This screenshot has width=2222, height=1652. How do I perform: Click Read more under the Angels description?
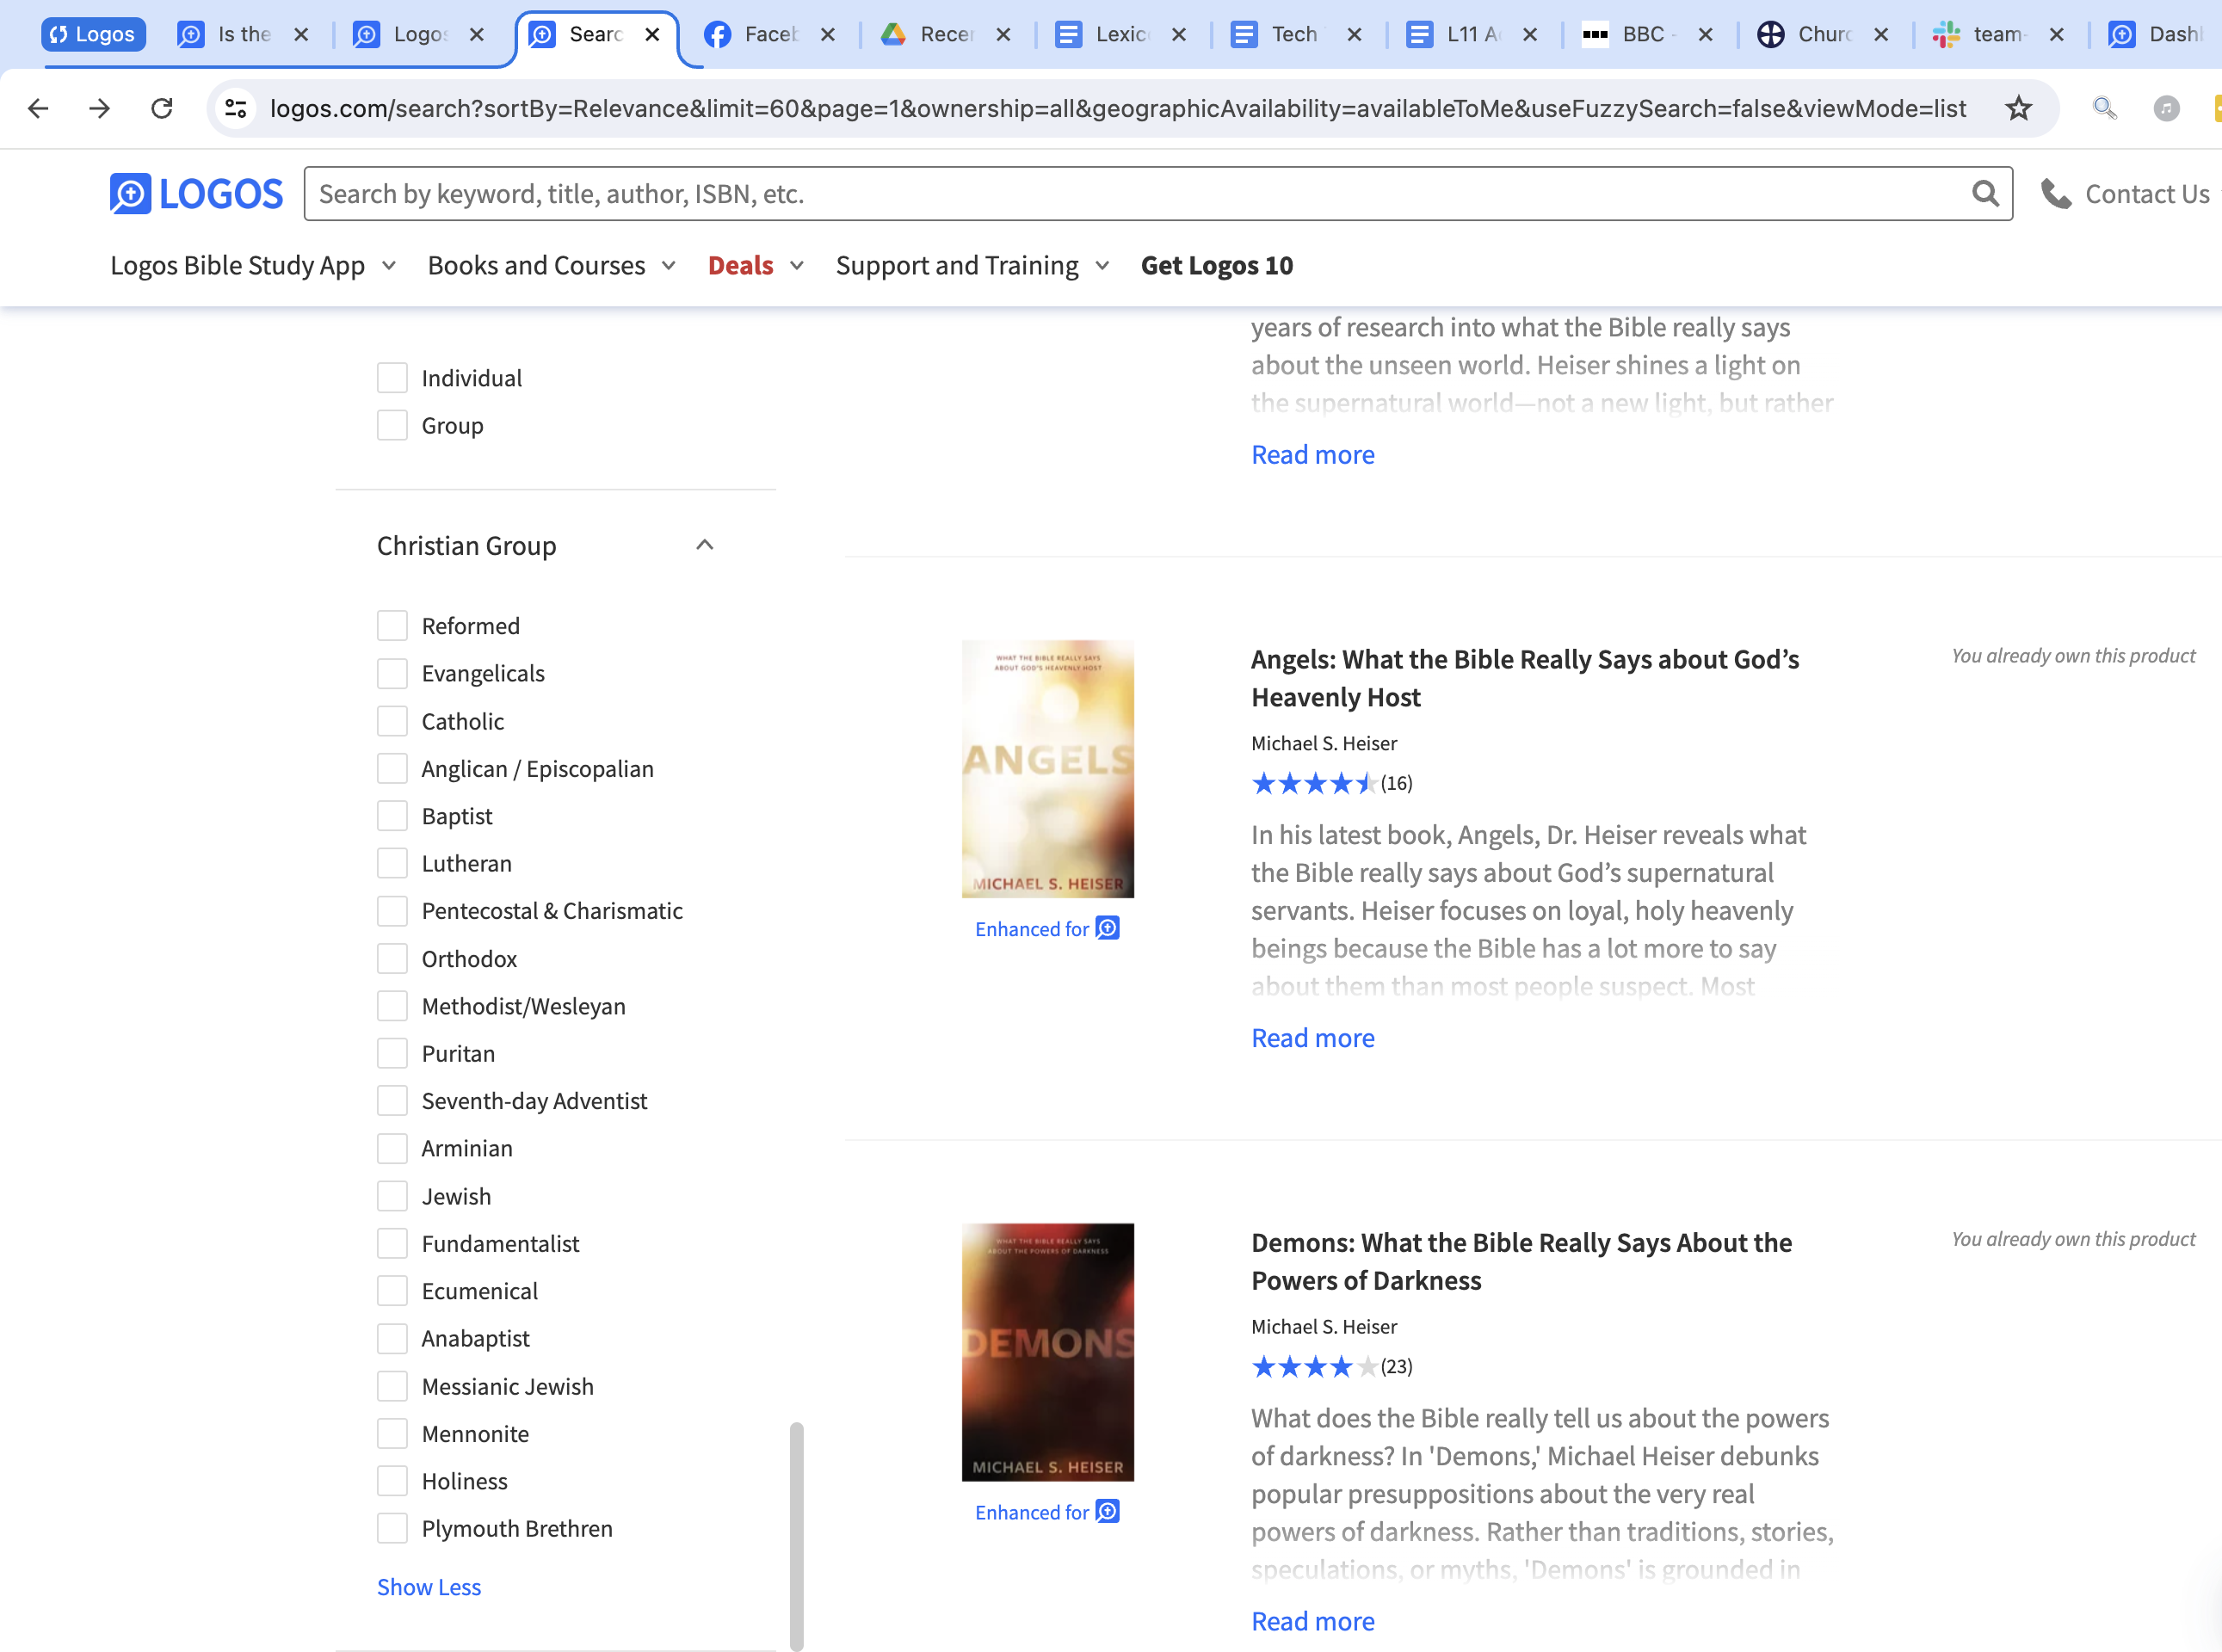pyautogui.click(x=1312, y=1038)
